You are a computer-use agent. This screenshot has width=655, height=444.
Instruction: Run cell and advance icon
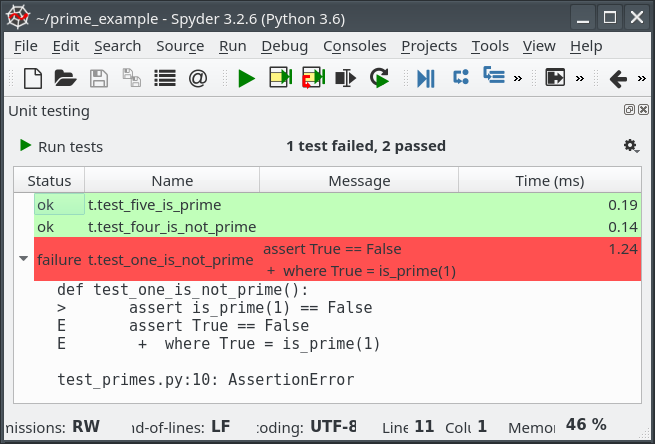(x=313, y=78)
